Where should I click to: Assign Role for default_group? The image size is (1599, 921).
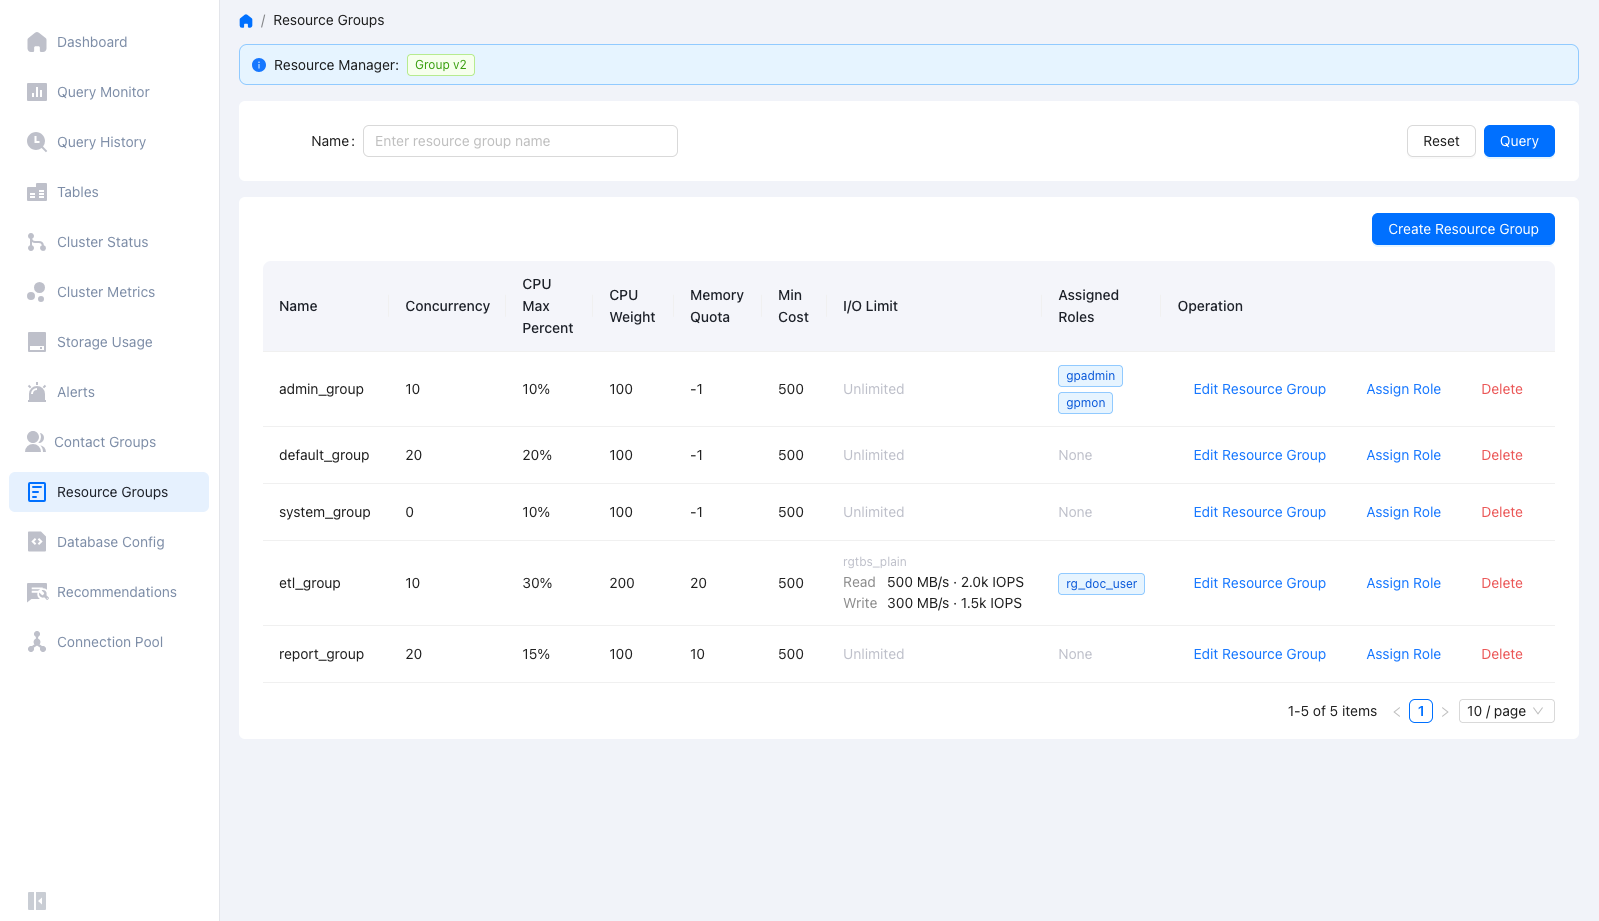tap(1403, 455)
